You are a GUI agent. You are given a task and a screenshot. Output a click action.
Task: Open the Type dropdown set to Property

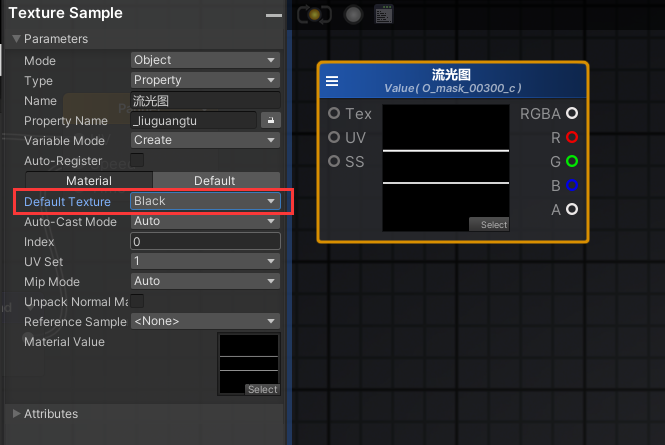(205, 80)
